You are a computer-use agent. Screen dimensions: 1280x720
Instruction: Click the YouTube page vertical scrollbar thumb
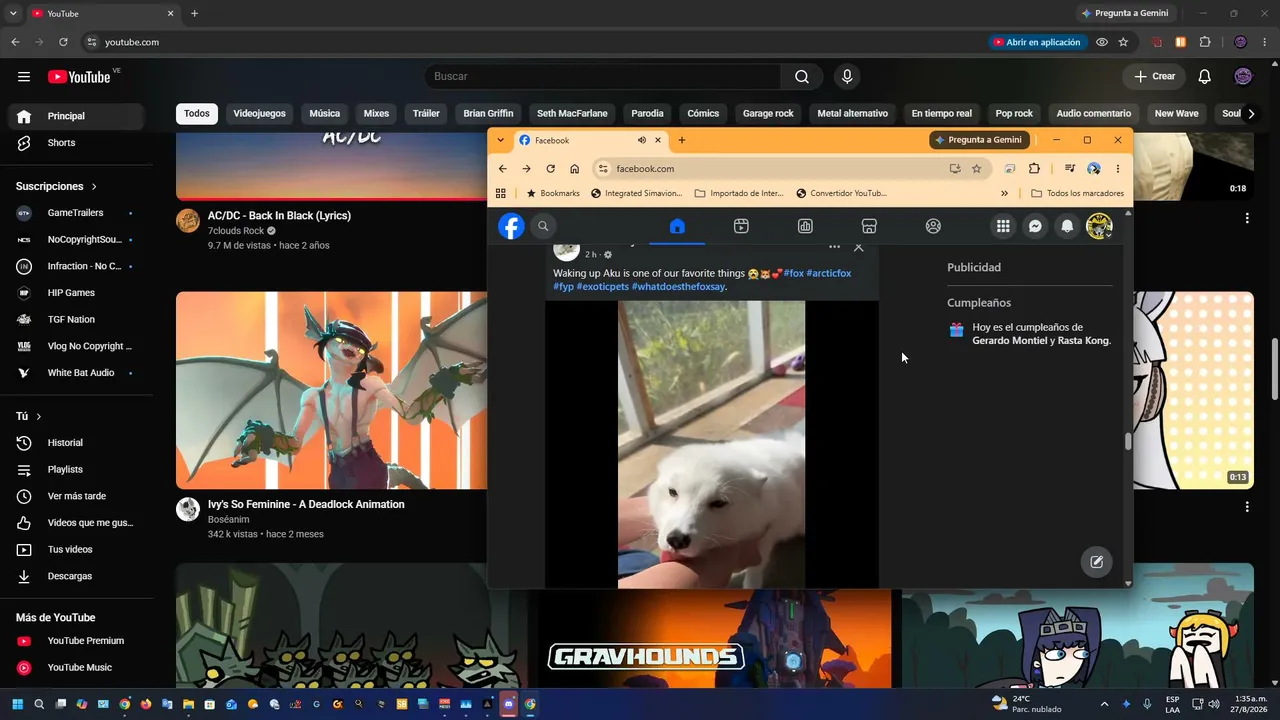[1274, 370]
